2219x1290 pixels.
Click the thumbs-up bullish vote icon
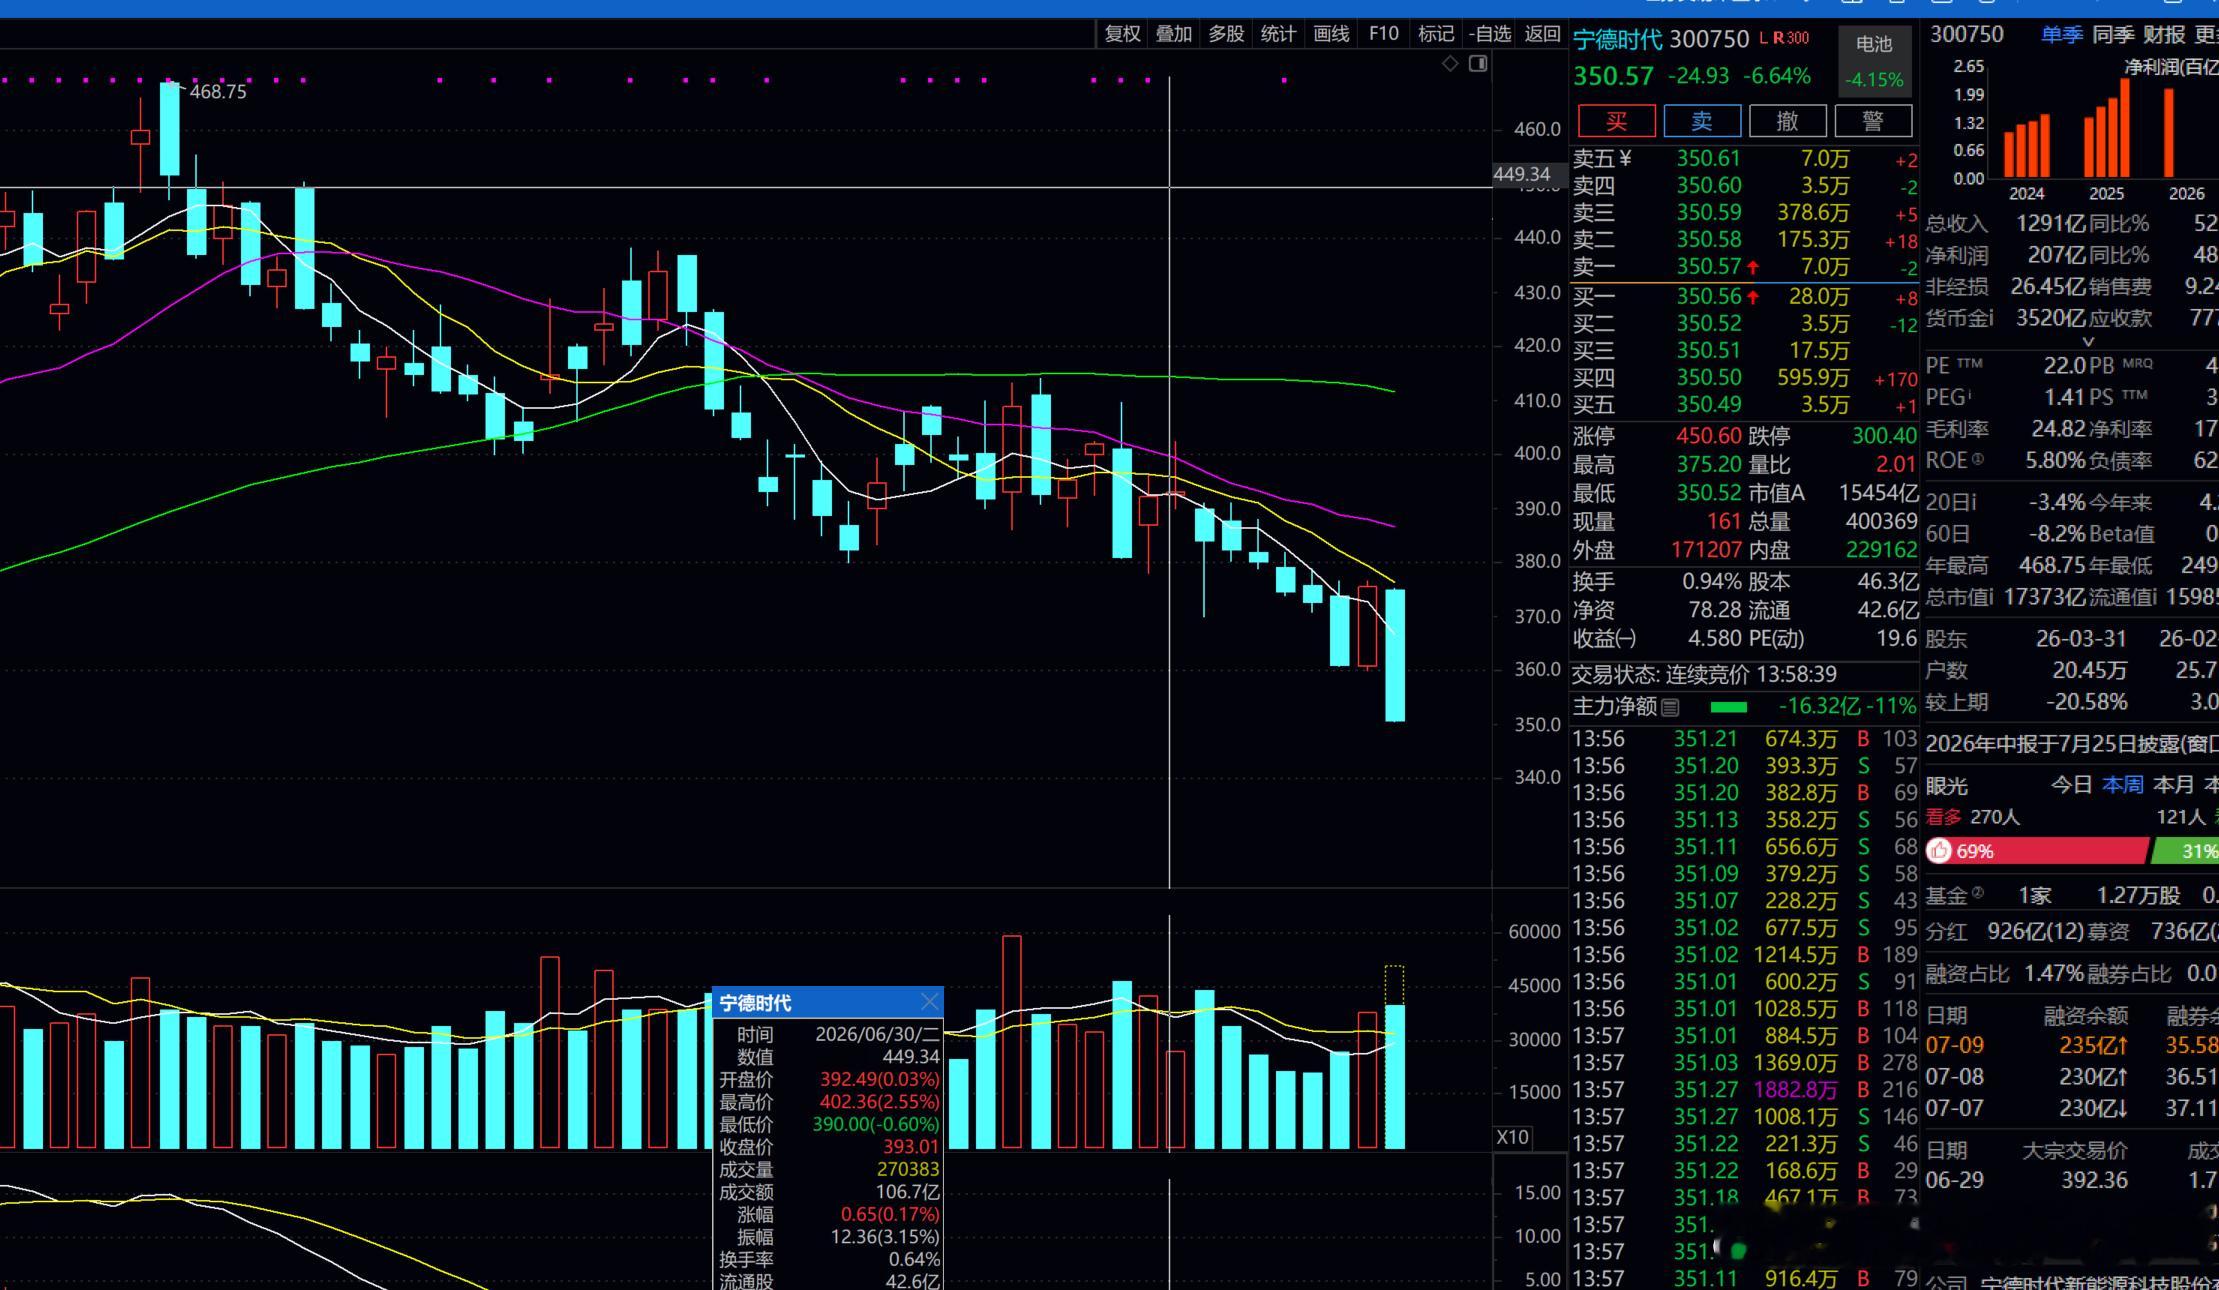[1940, 851]
